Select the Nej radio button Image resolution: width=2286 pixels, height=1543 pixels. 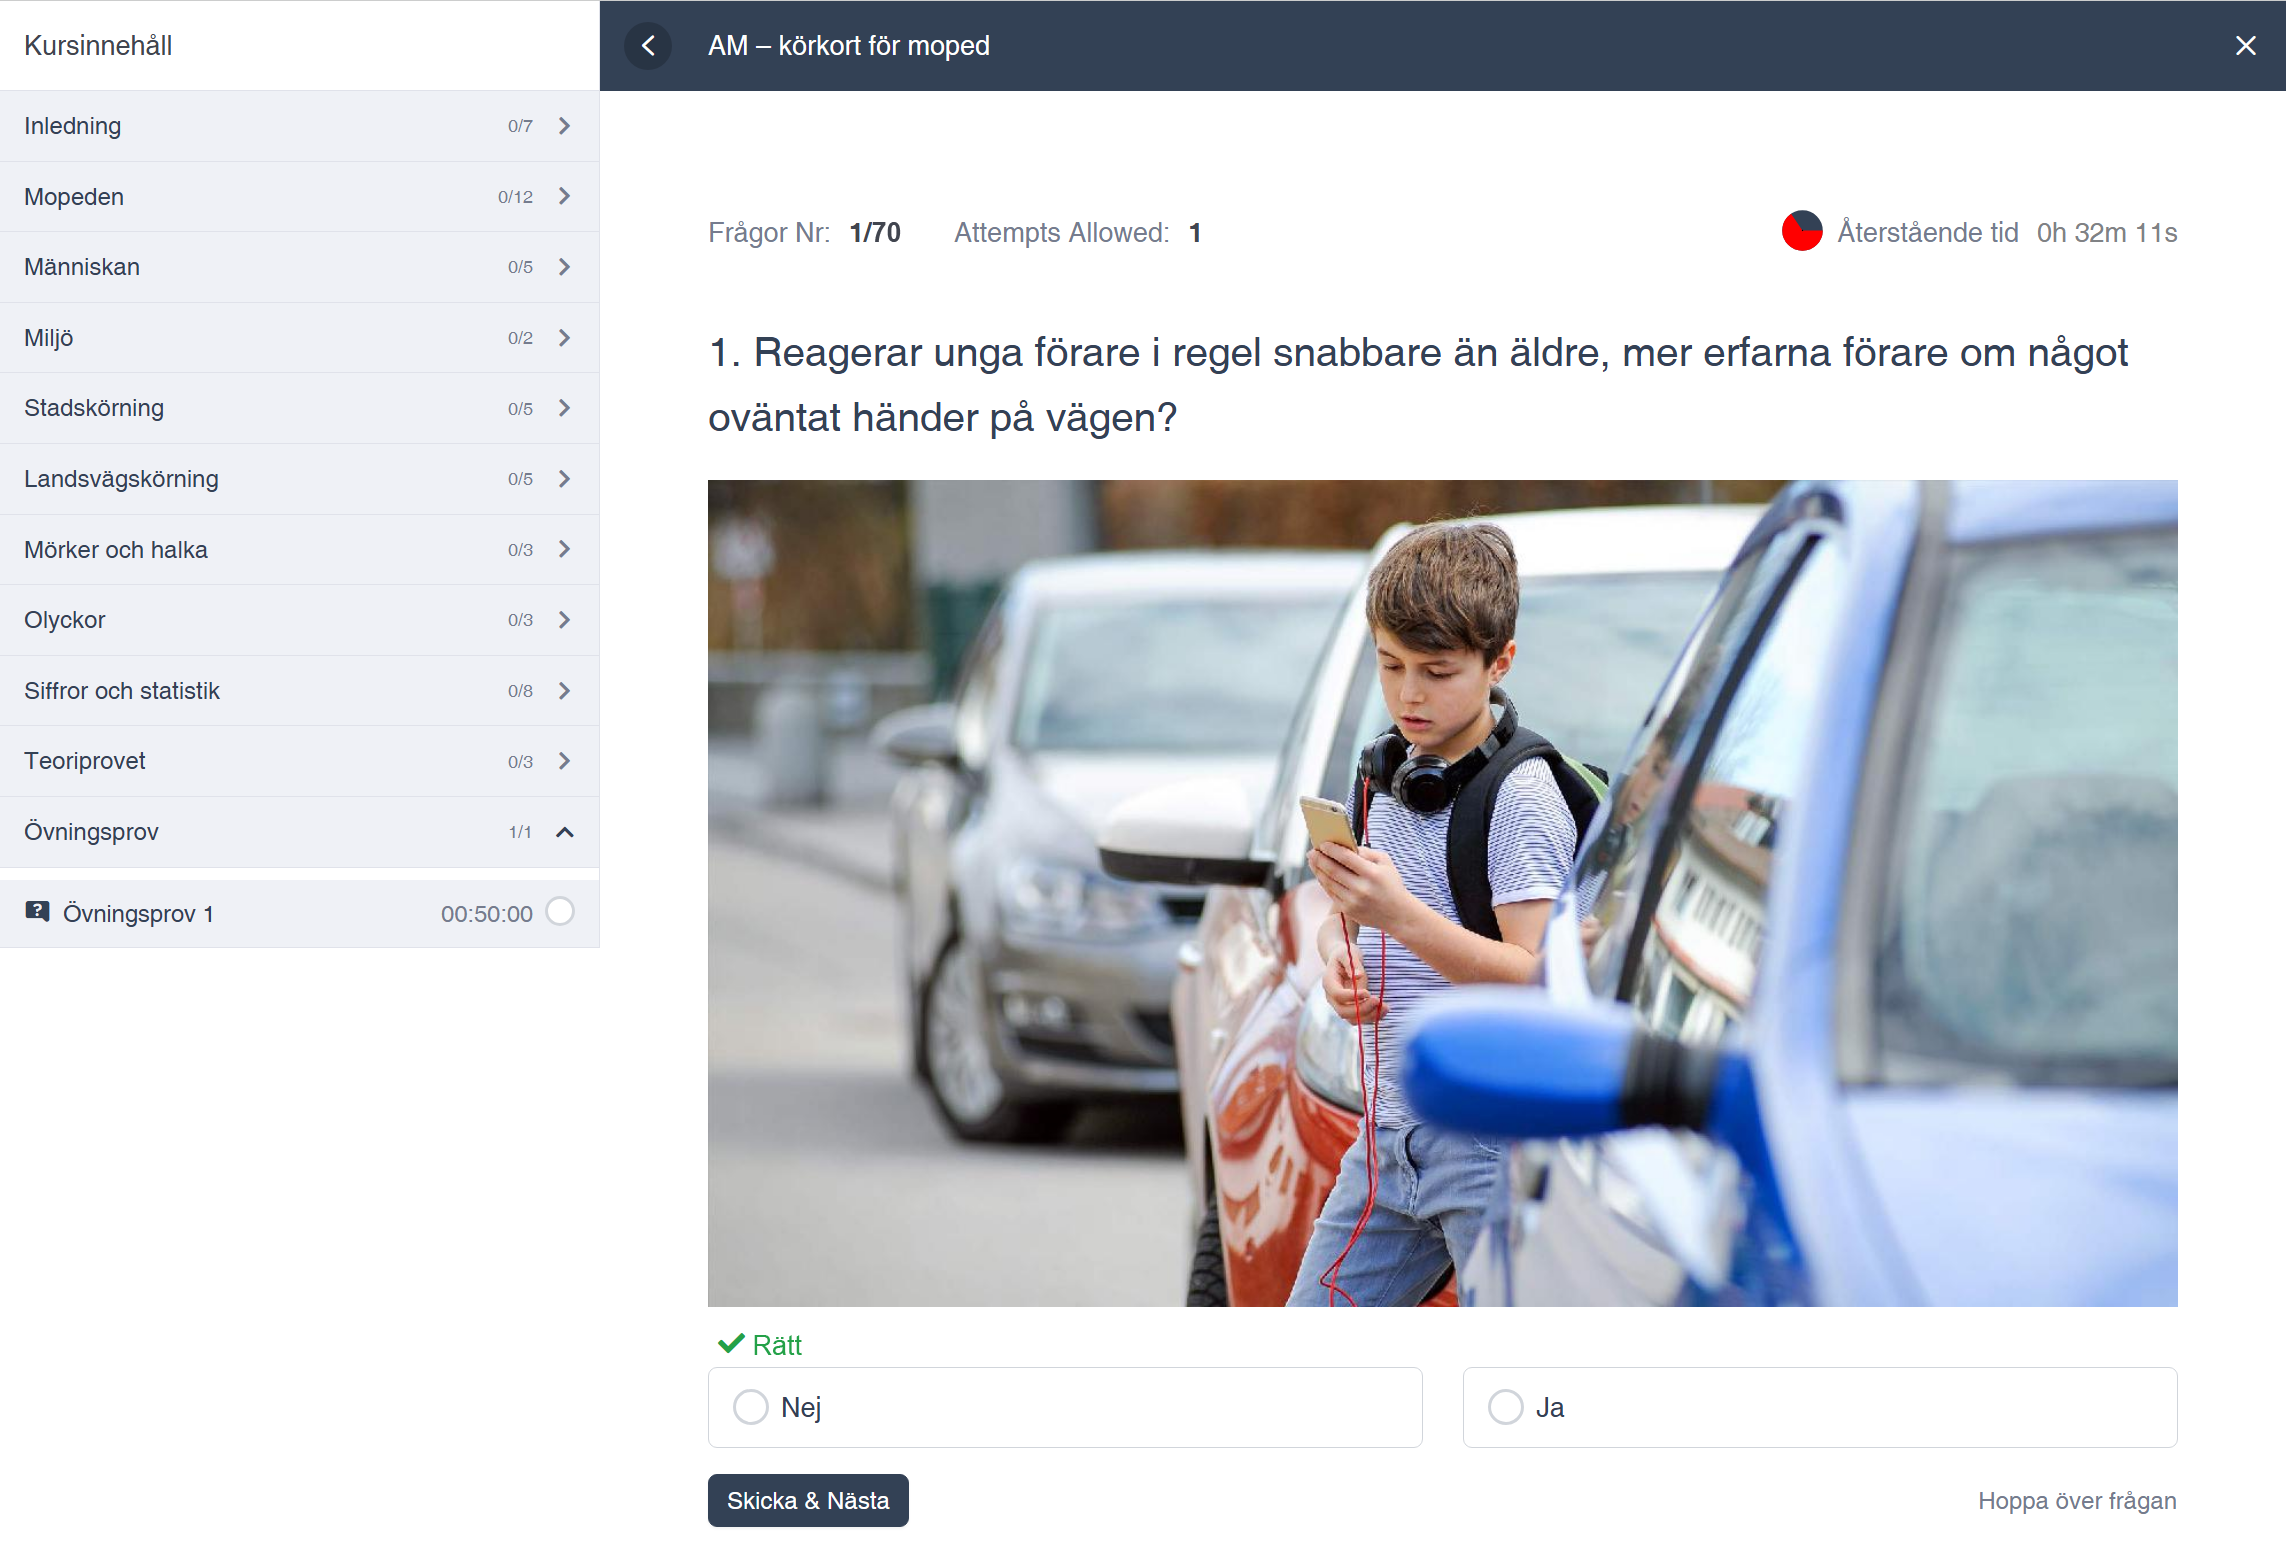[x=751, y=1407]
